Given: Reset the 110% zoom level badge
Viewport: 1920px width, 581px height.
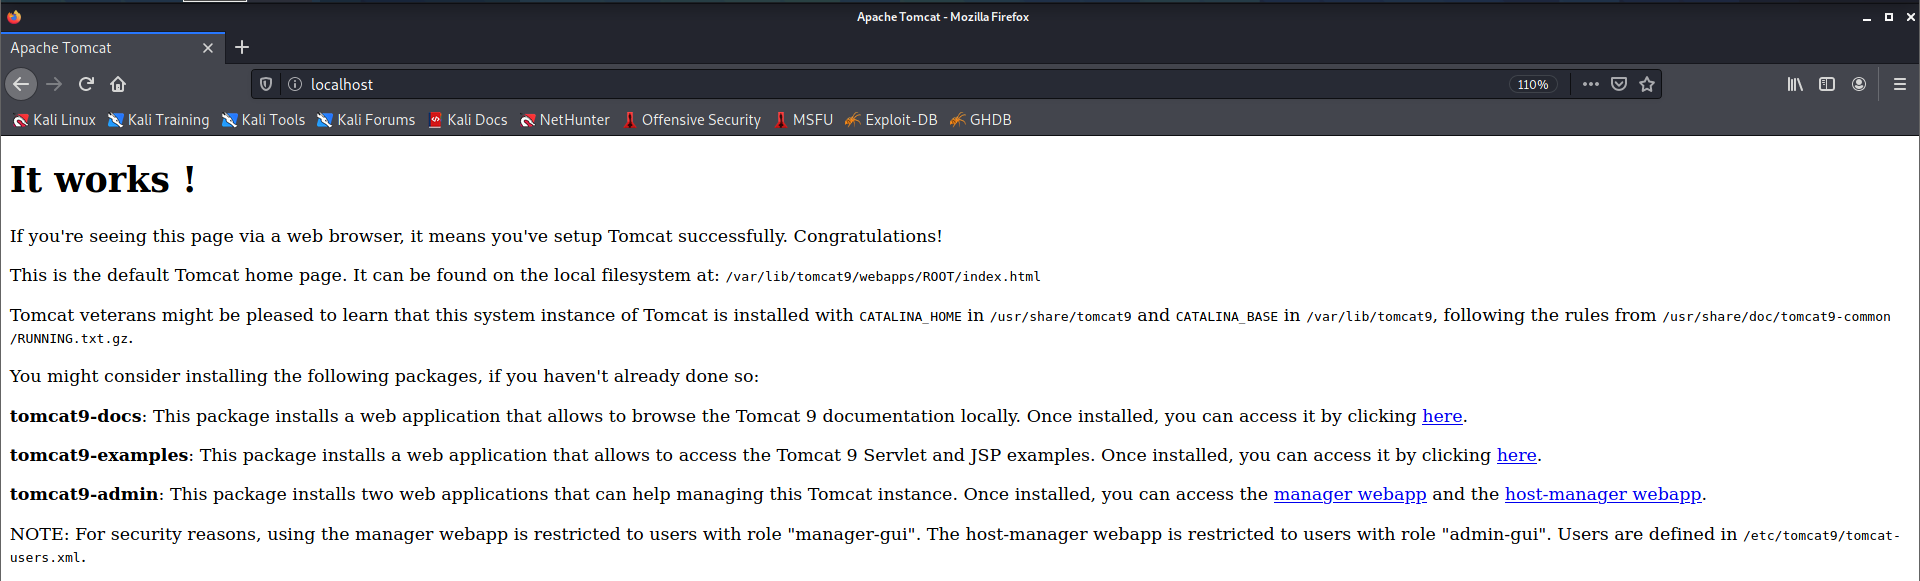Looking at the screenshot, I should coord(1532,84).
